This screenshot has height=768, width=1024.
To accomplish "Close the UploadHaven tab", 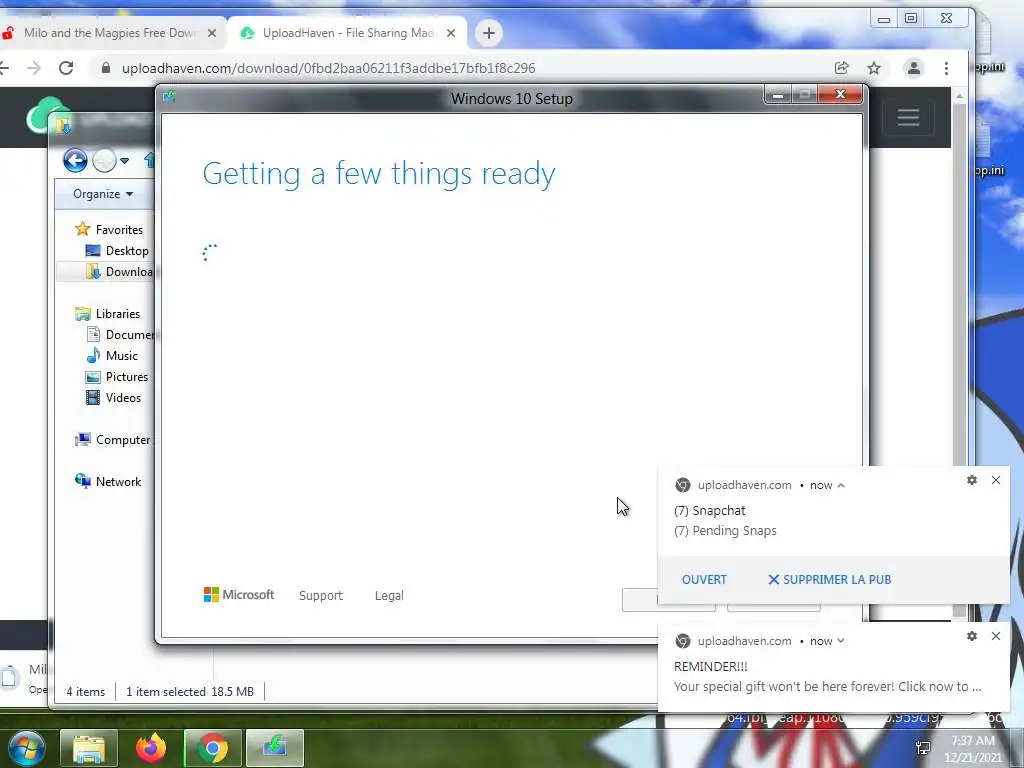I will click(x=451, y=33).
